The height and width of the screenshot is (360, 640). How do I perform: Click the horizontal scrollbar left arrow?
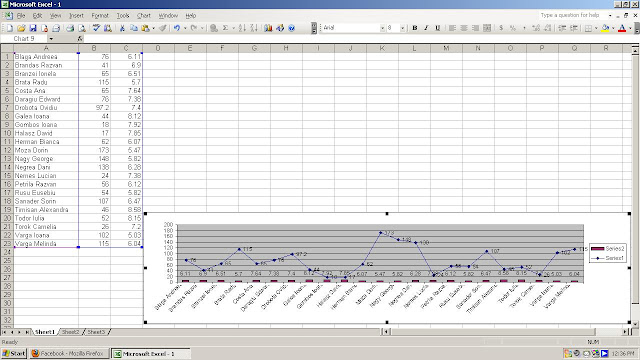(x=386, y=332)
